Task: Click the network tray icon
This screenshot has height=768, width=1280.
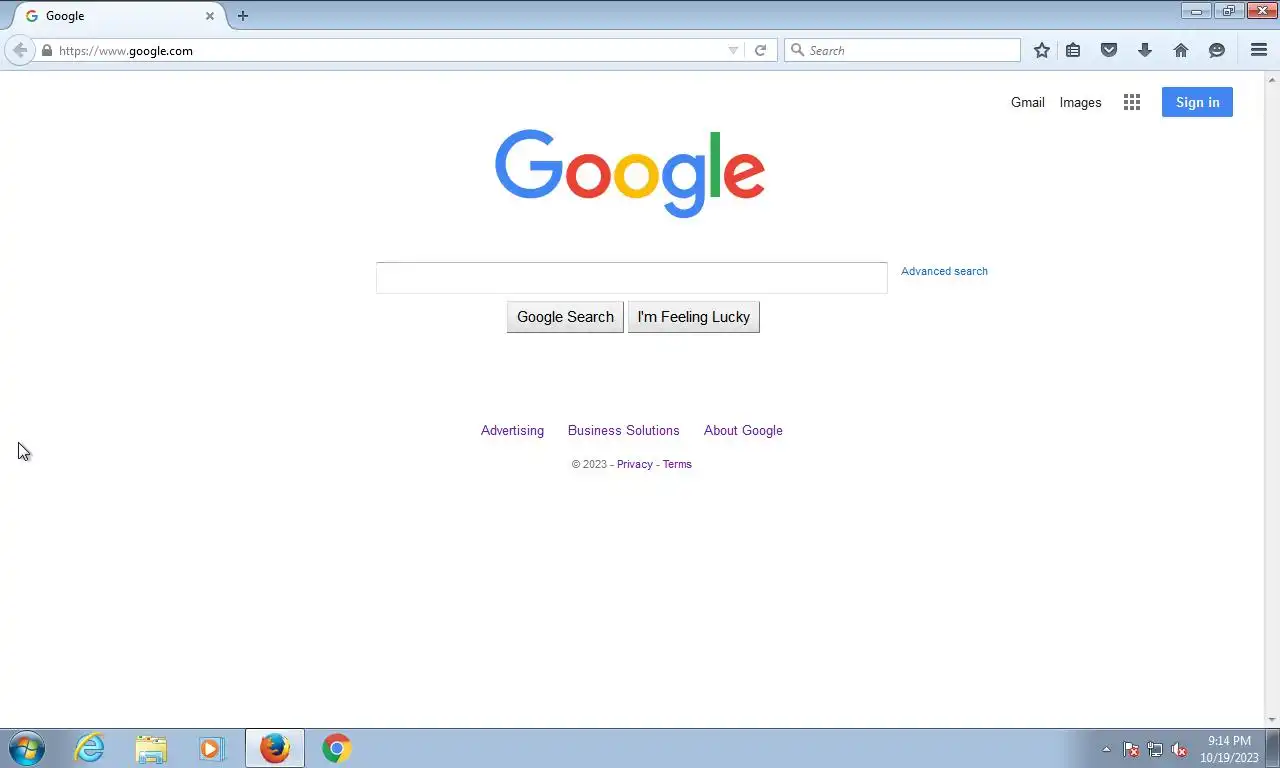Action: point(1155,749)
